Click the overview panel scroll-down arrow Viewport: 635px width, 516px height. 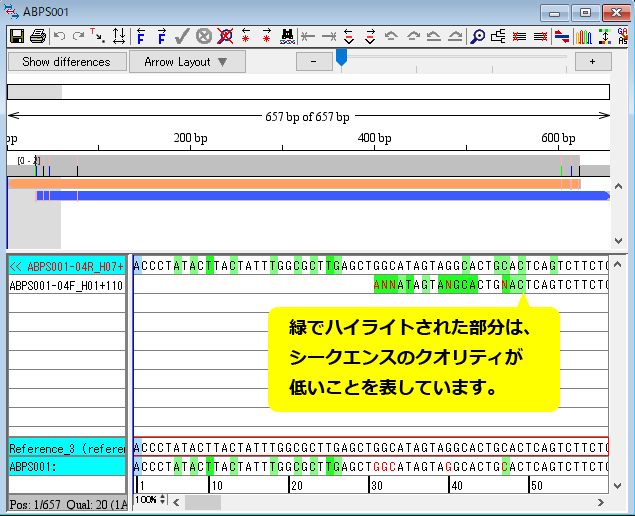[x=617, y=241]
